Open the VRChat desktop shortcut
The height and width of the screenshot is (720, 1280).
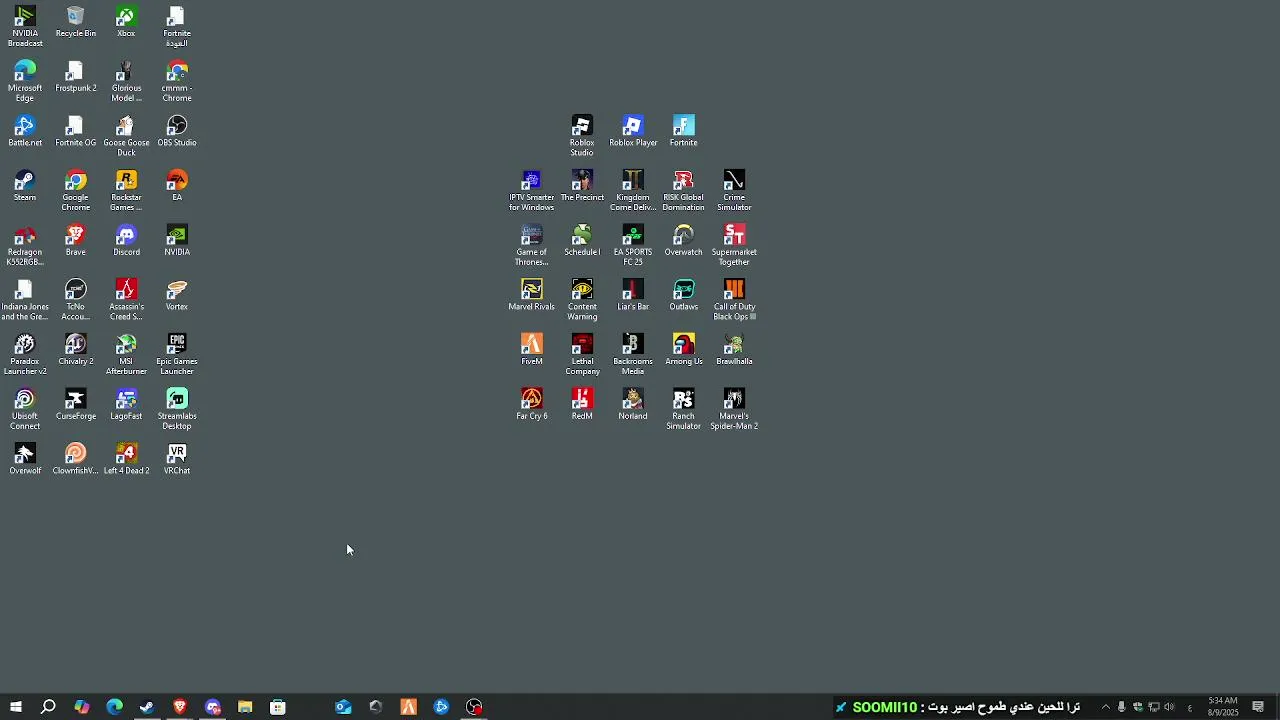tap(177, 459)
